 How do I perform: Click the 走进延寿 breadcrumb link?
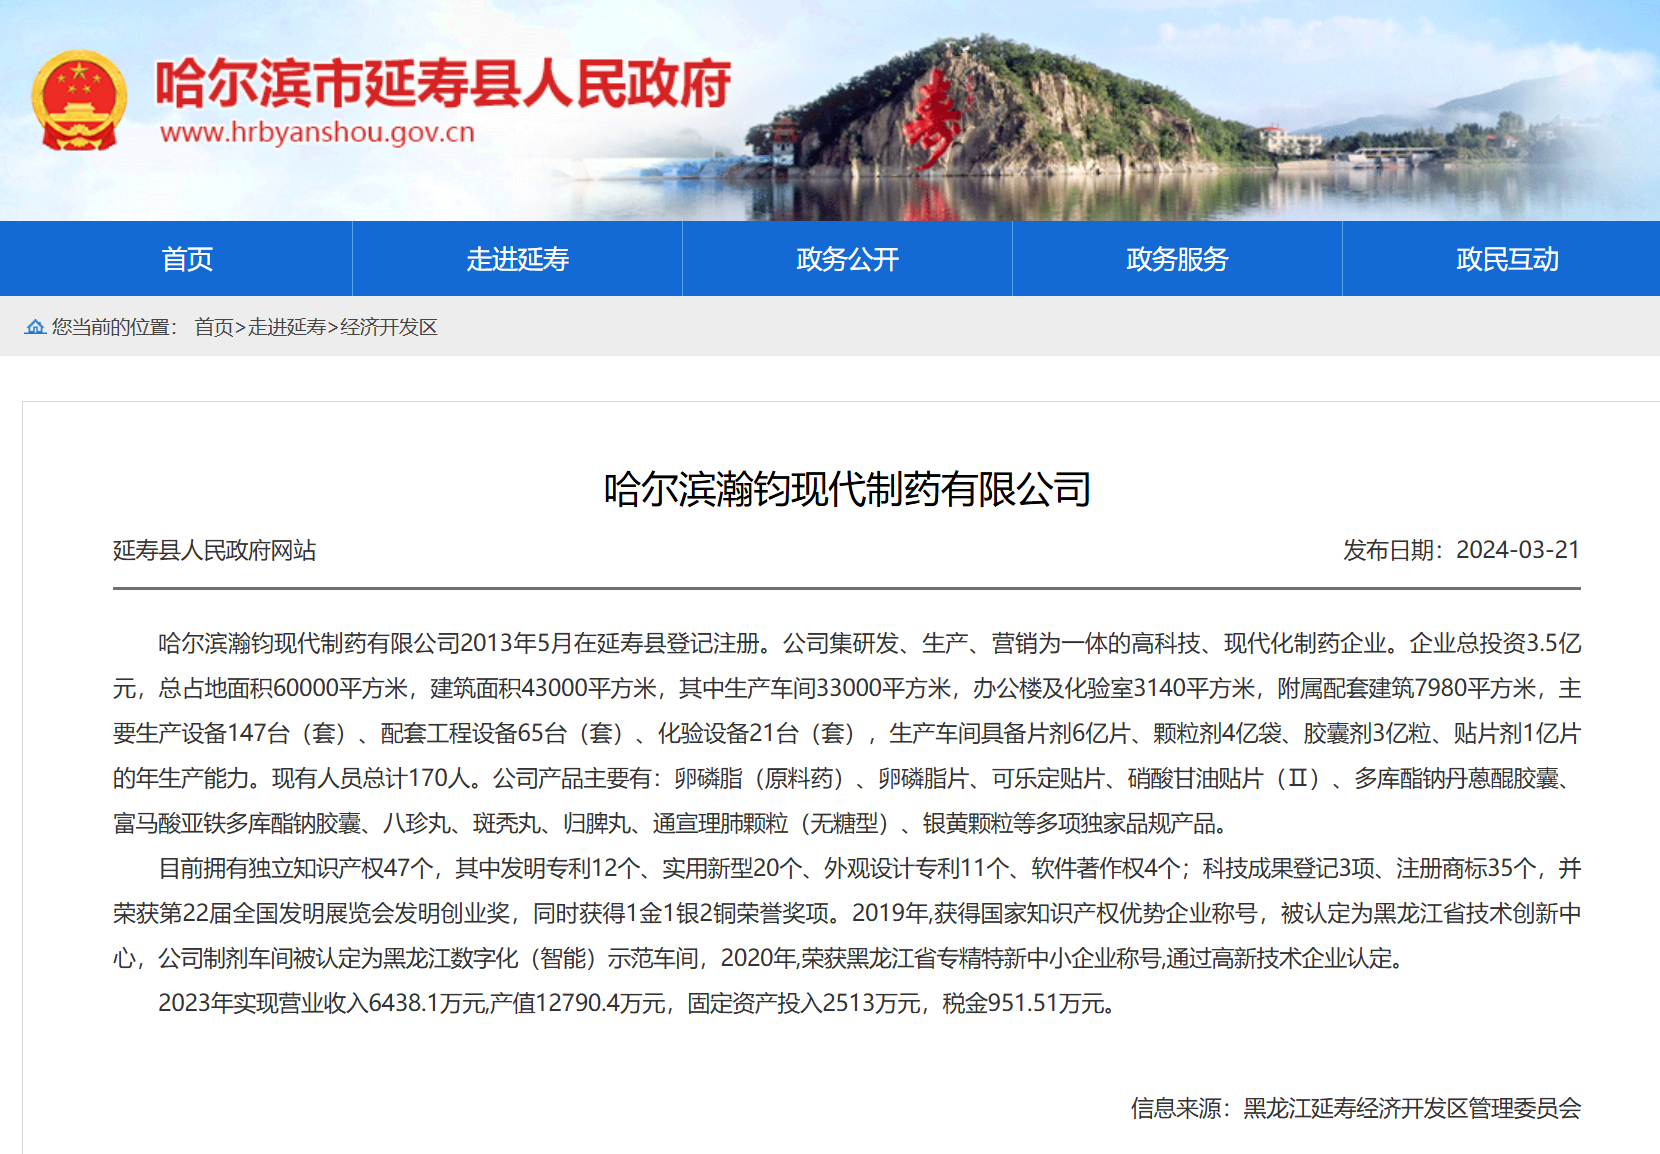click(x=287, y=327)
